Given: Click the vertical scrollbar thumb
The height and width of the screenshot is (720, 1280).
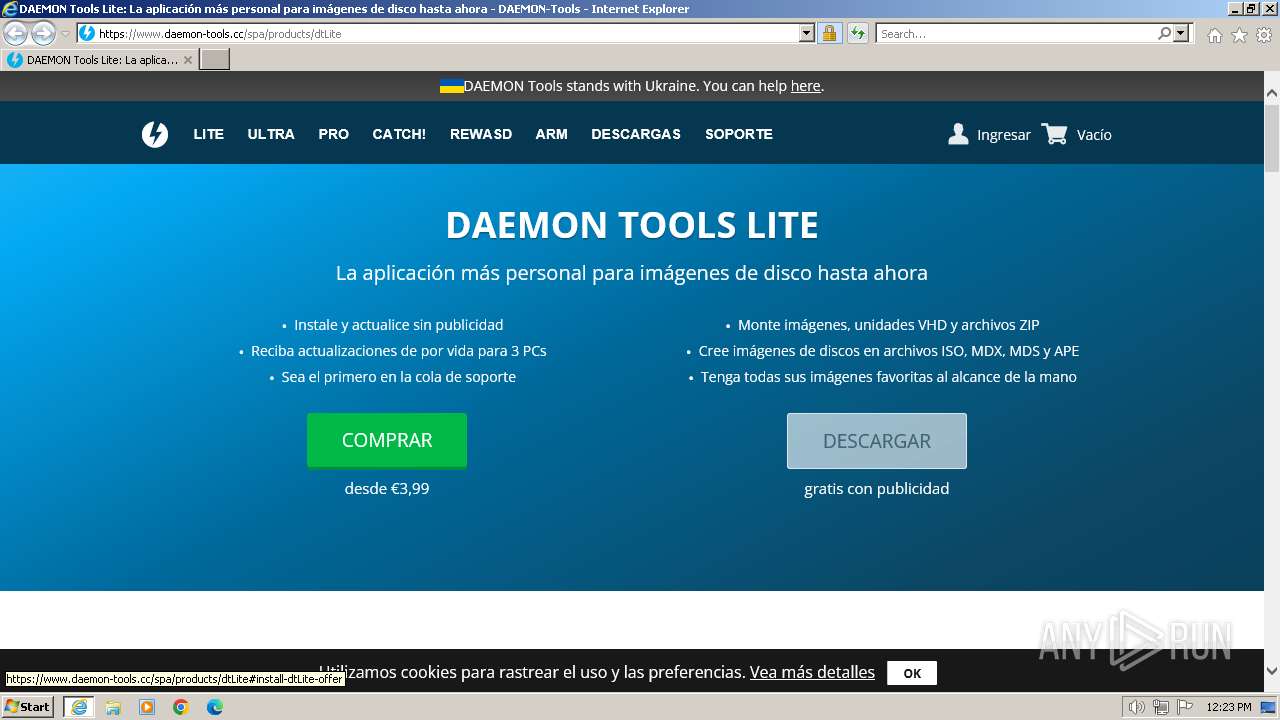Looking at the screenshot, I should coord(1272,138).
